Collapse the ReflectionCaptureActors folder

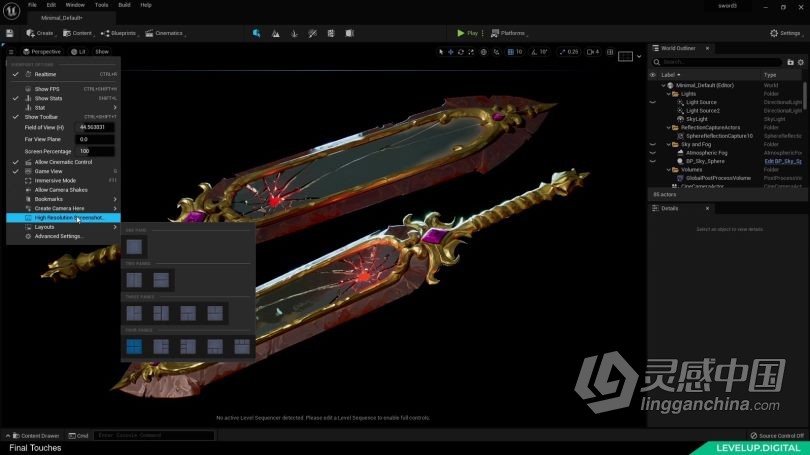pos(668,128)
